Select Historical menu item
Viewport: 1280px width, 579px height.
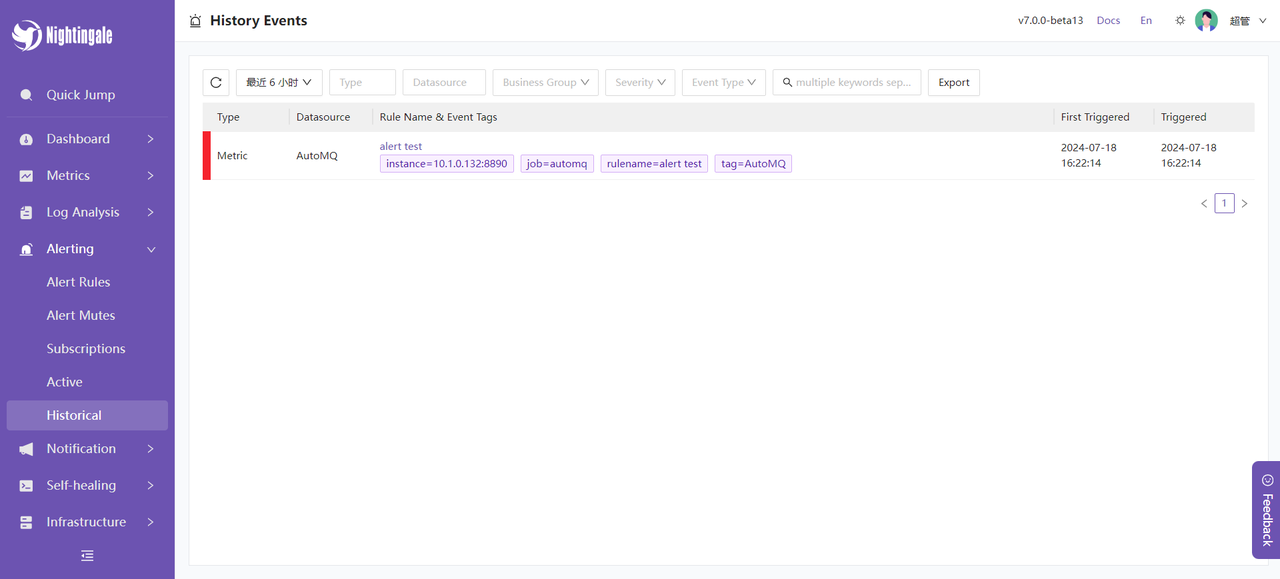pyautogui.click(x=87, y=415)
